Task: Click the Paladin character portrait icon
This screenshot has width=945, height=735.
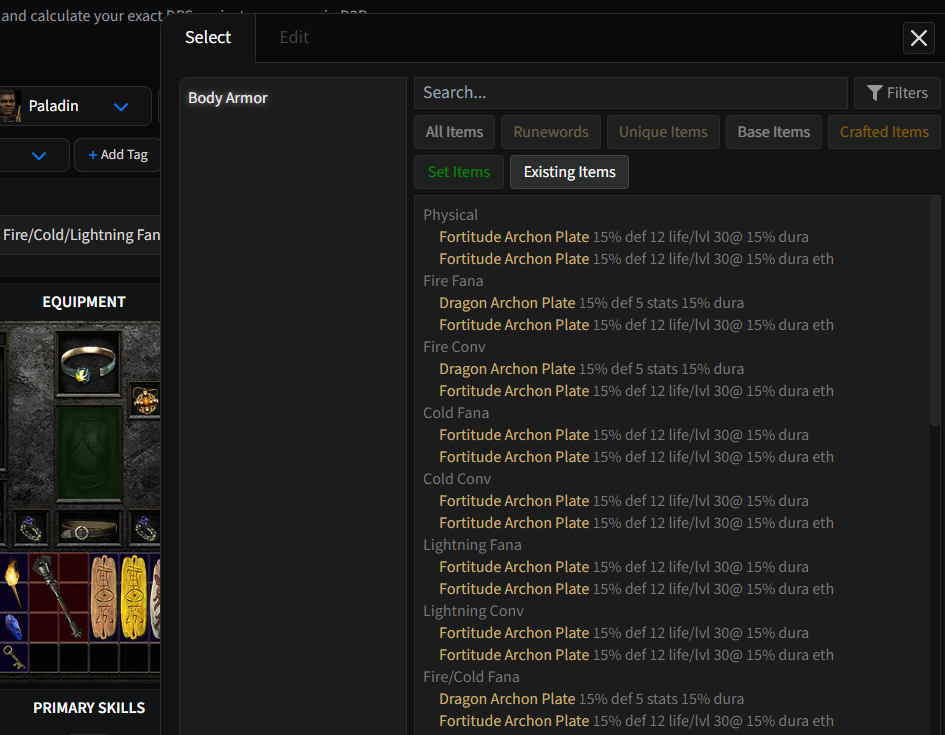Action: (9, 105)
